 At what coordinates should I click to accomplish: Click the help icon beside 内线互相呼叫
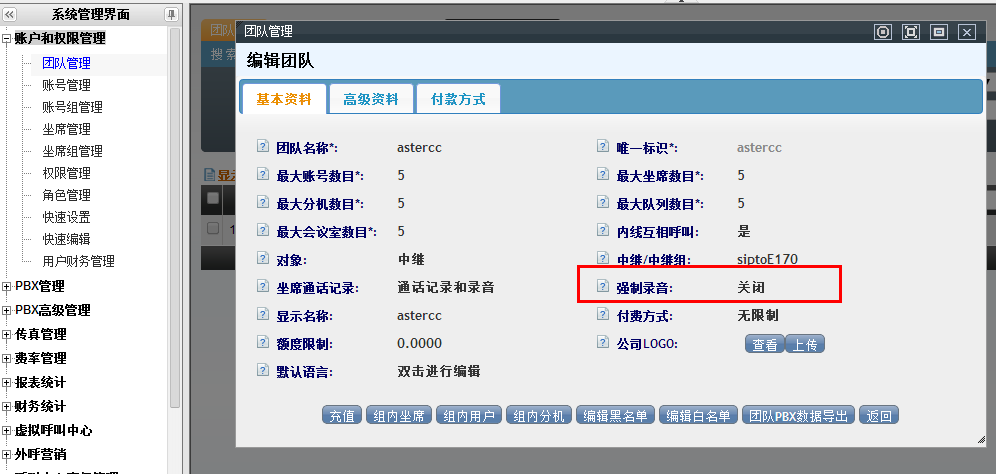coord(603,231)
